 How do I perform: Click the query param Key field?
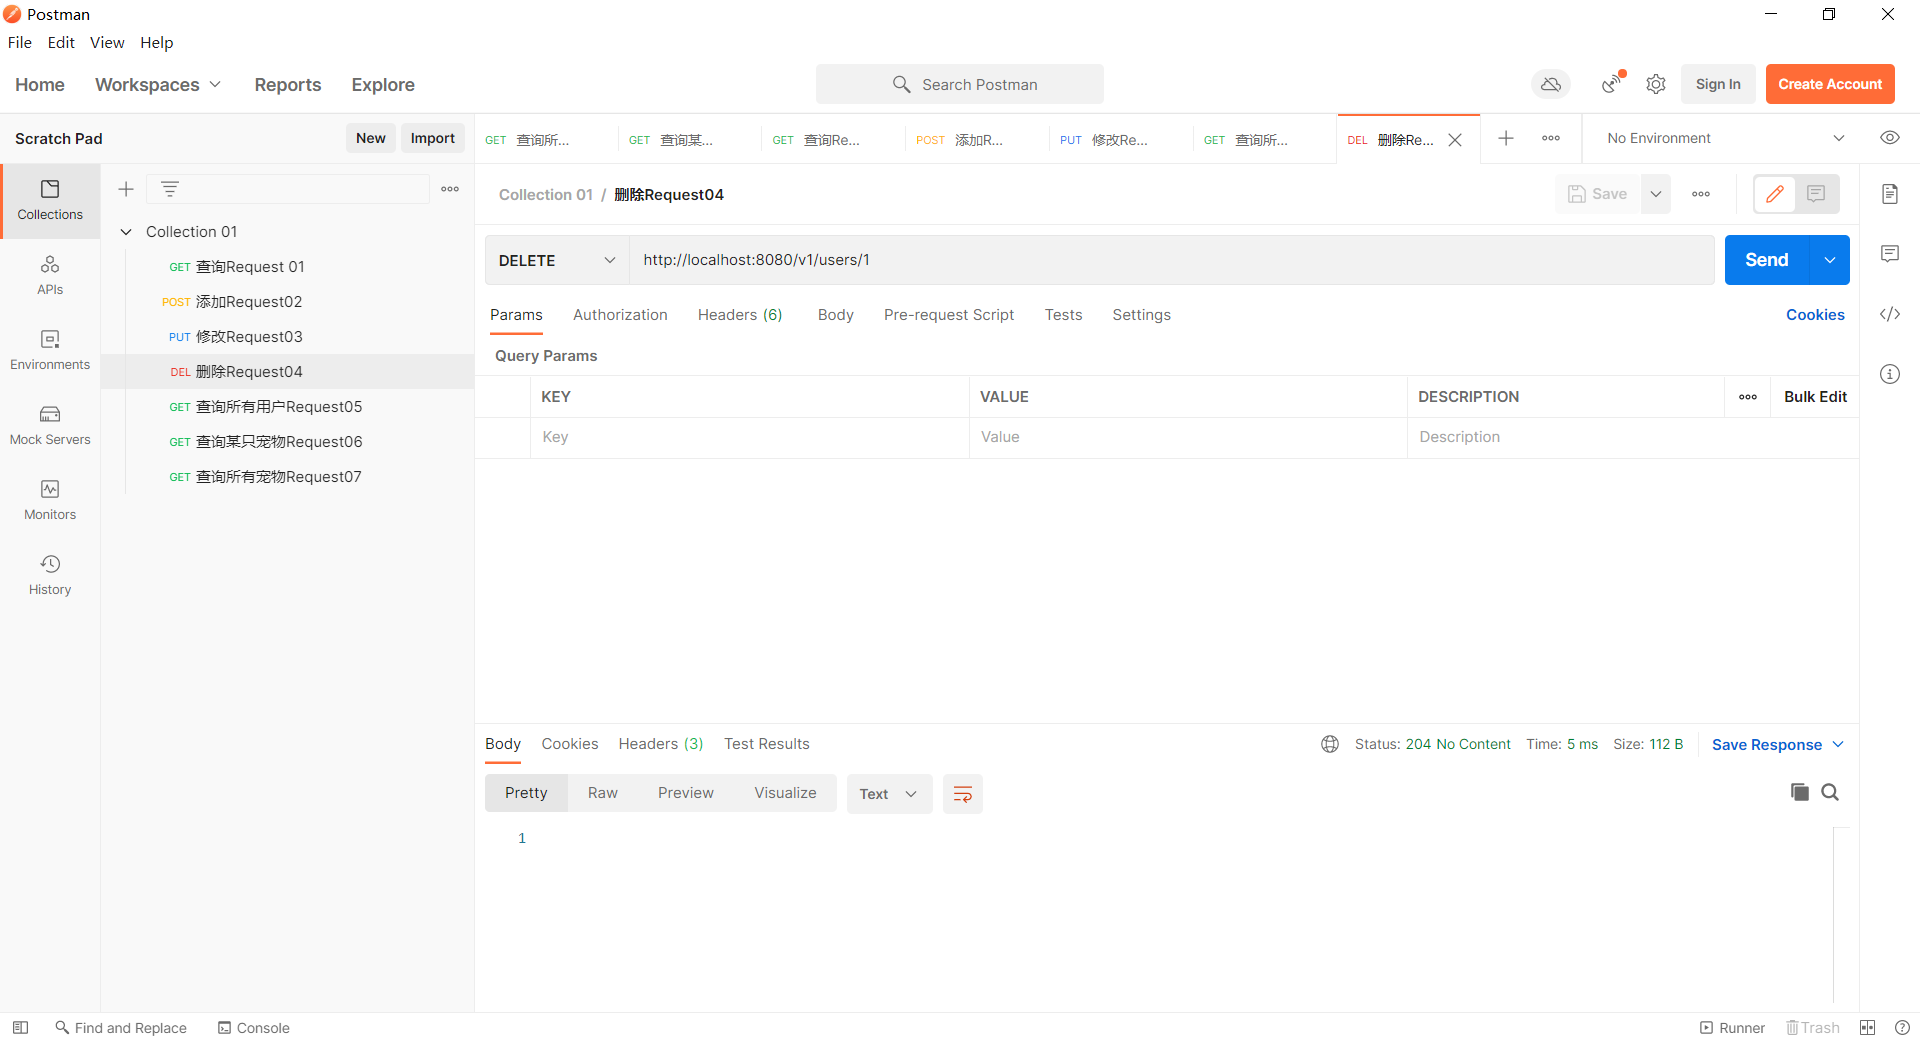coord(750,437)
